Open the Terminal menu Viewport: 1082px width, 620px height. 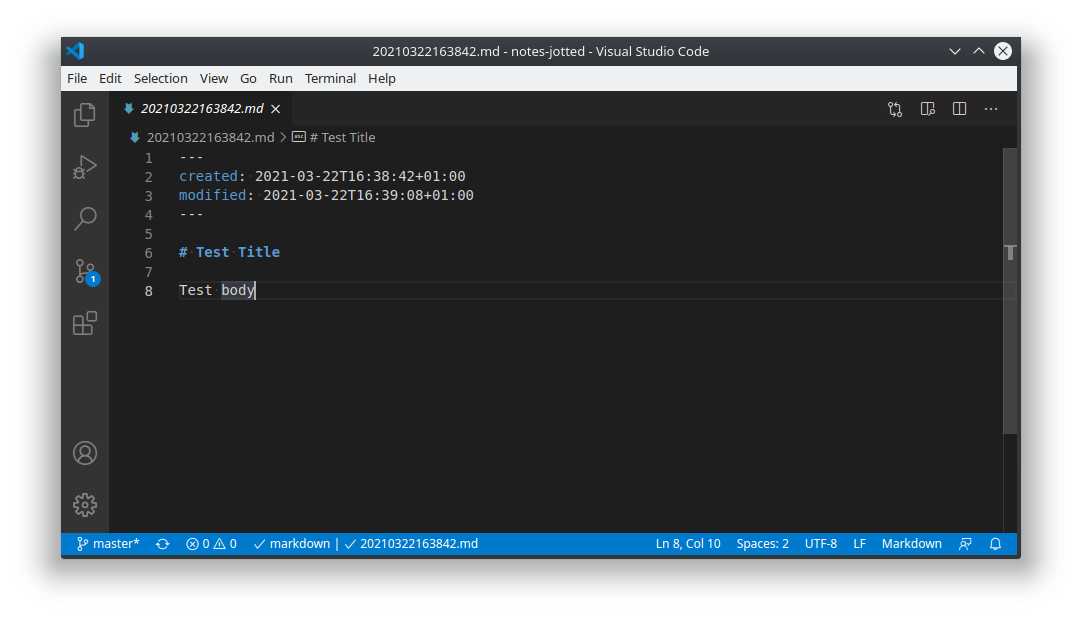click(x=330, y=78)
